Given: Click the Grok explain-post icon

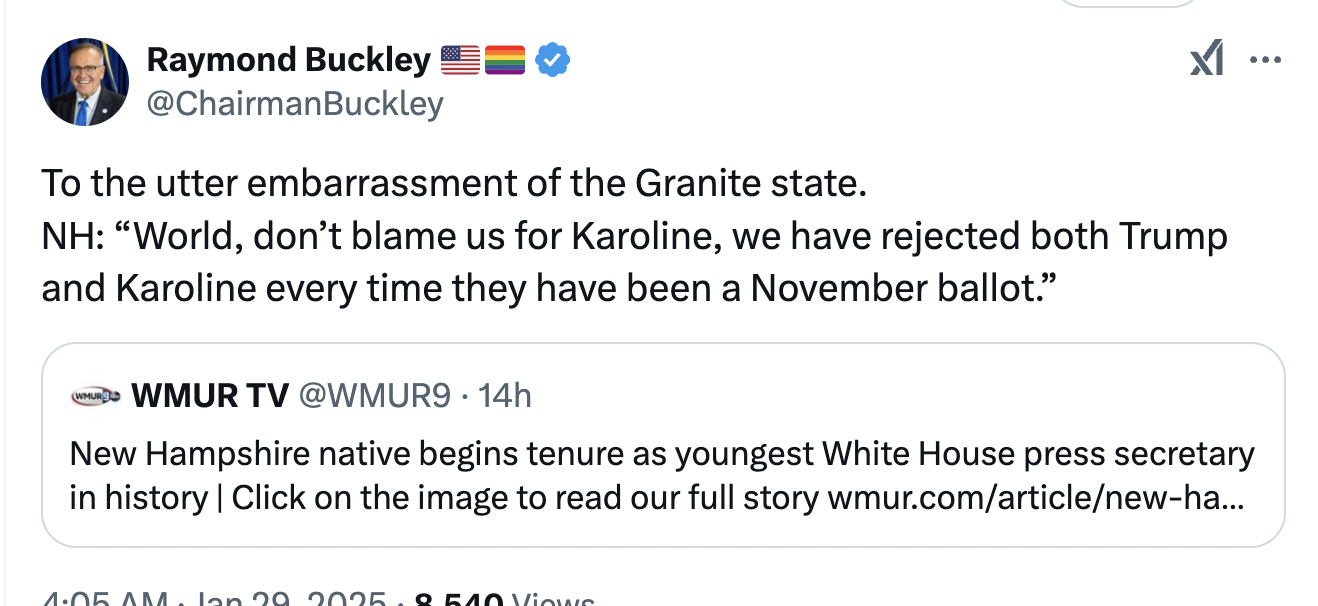Looking at the screenshot, I should (x=1206, y=62).
